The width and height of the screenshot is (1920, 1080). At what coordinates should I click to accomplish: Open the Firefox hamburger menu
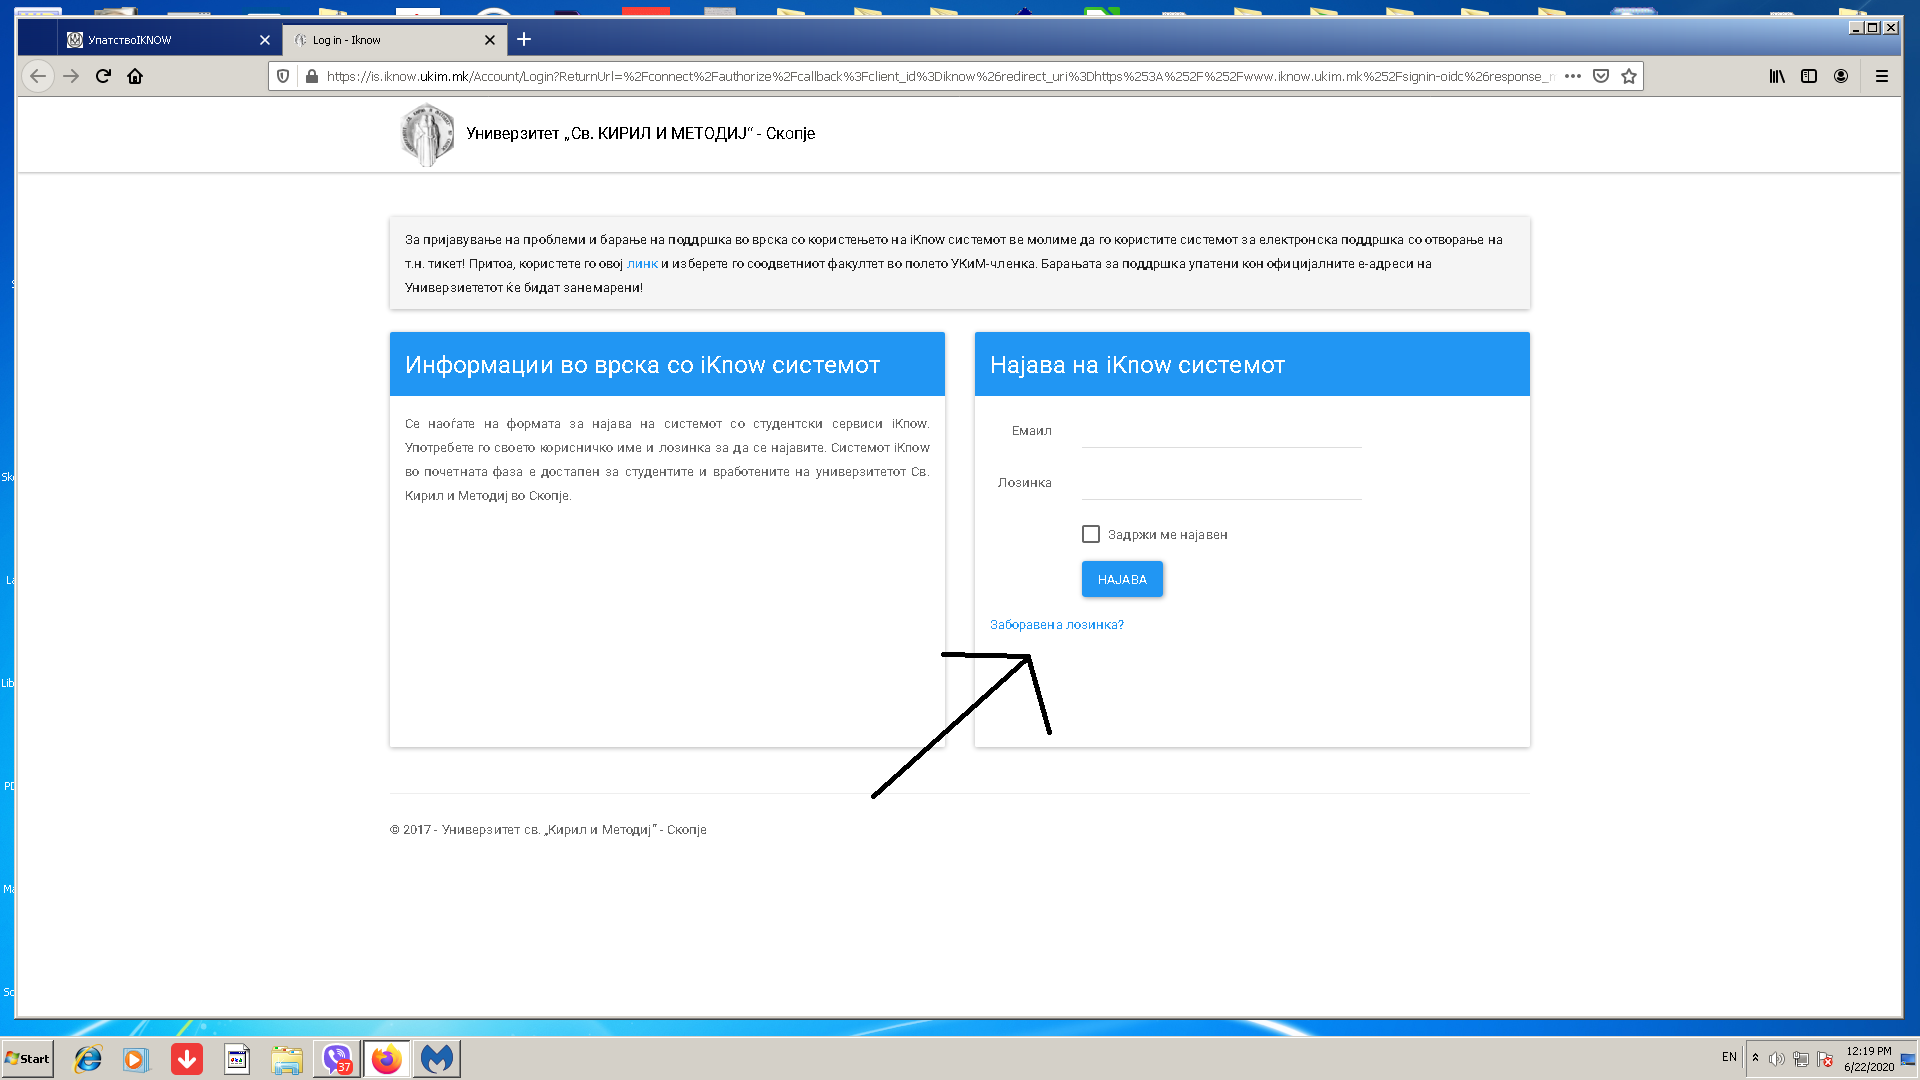click(x=1882, y=76)
